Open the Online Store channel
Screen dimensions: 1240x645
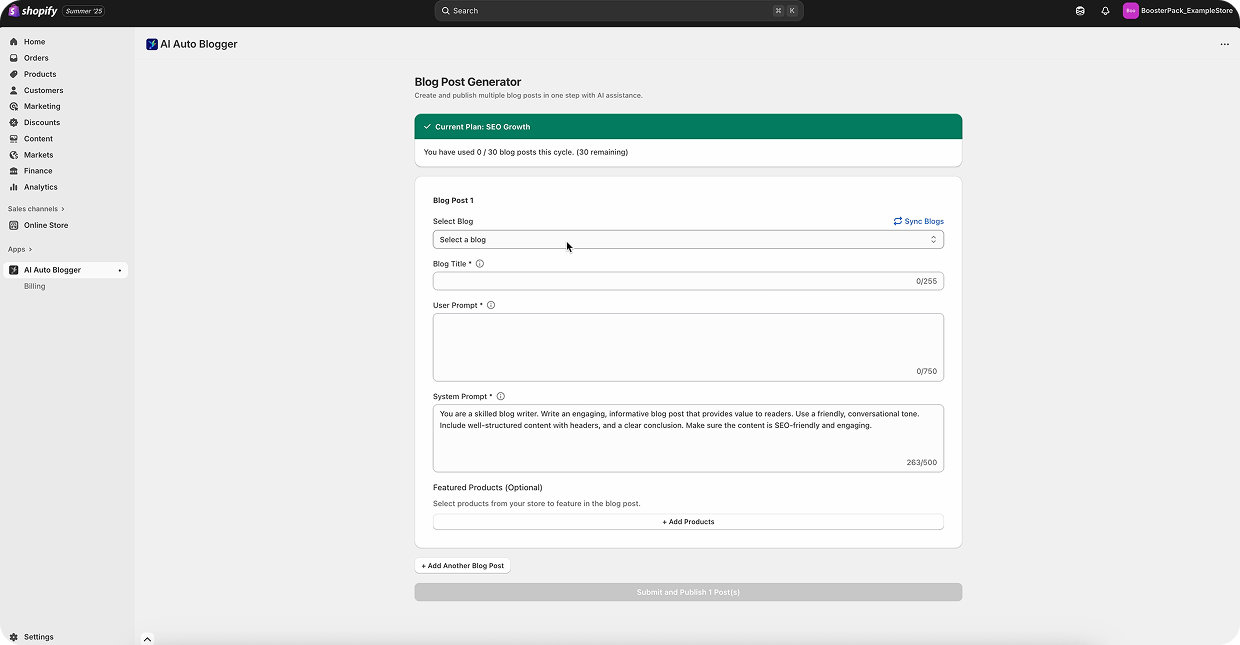click(44, 225)
